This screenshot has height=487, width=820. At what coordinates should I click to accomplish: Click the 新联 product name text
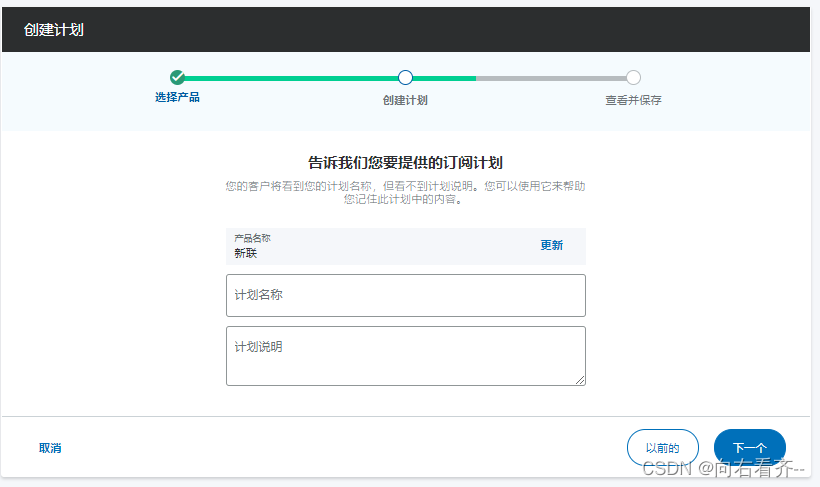[246, 253]
